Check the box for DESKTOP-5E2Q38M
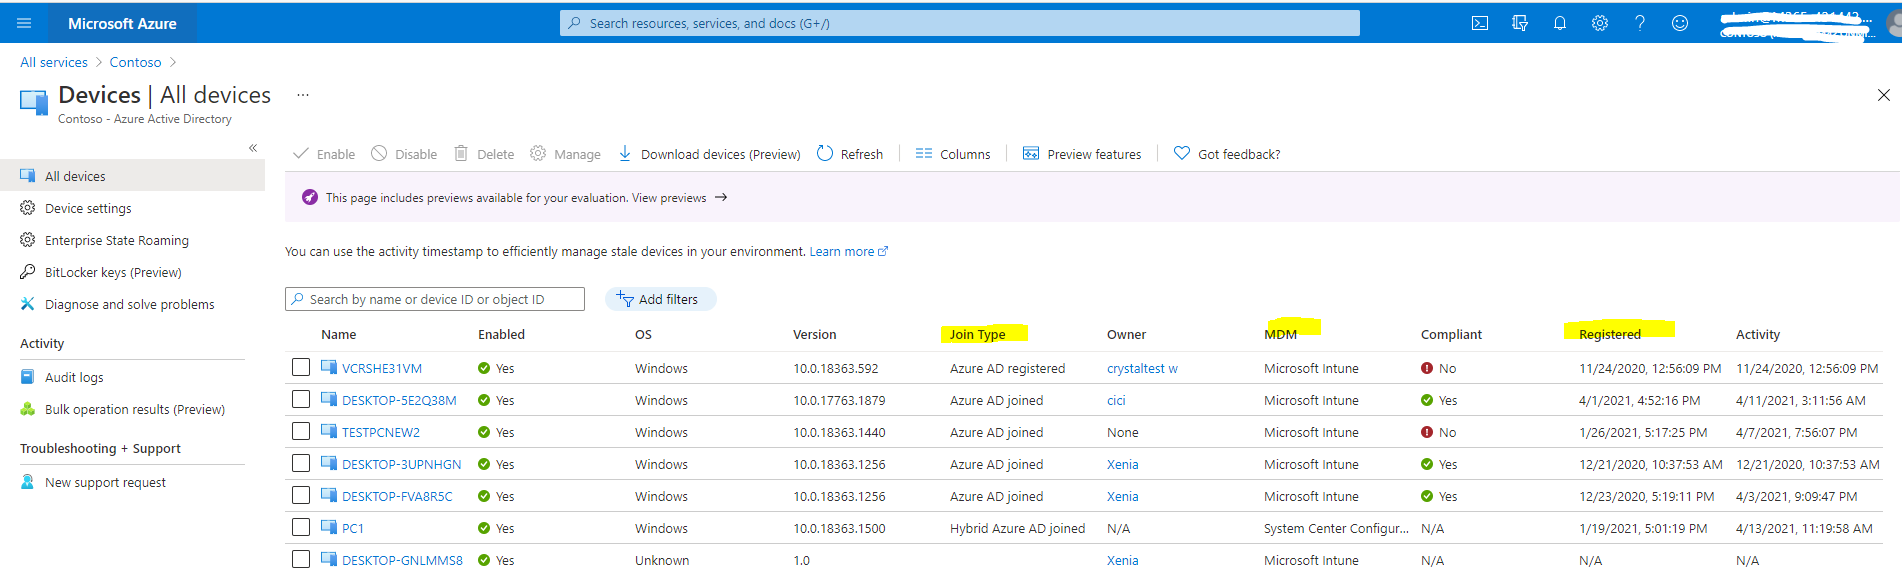1902x573 pixels. tap(301, 399)
